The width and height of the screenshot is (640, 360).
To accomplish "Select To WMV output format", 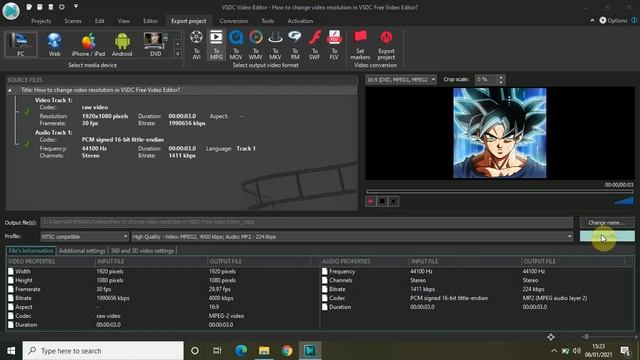I will [256, 45].
